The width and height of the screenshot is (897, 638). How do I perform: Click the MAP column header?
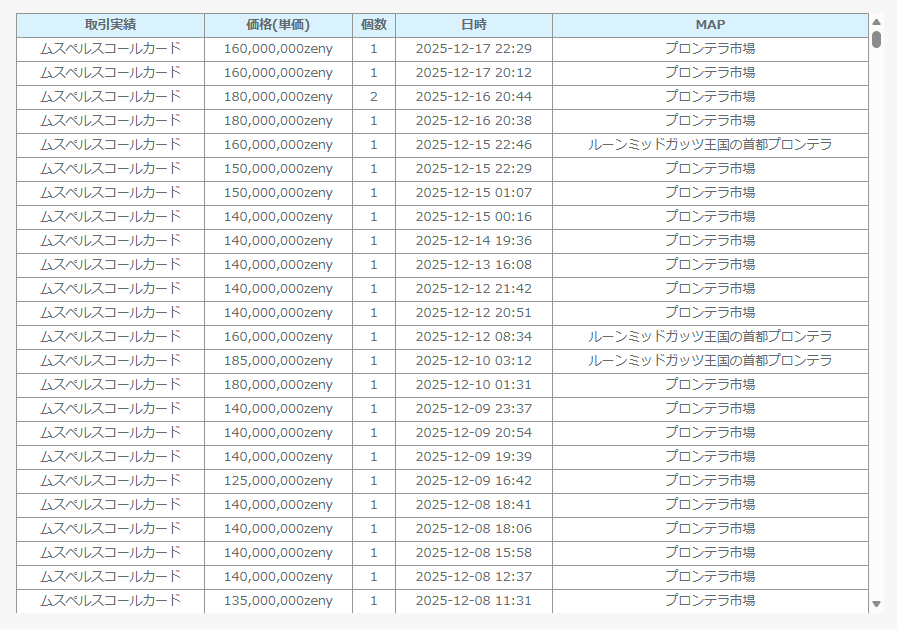point(710,25)
